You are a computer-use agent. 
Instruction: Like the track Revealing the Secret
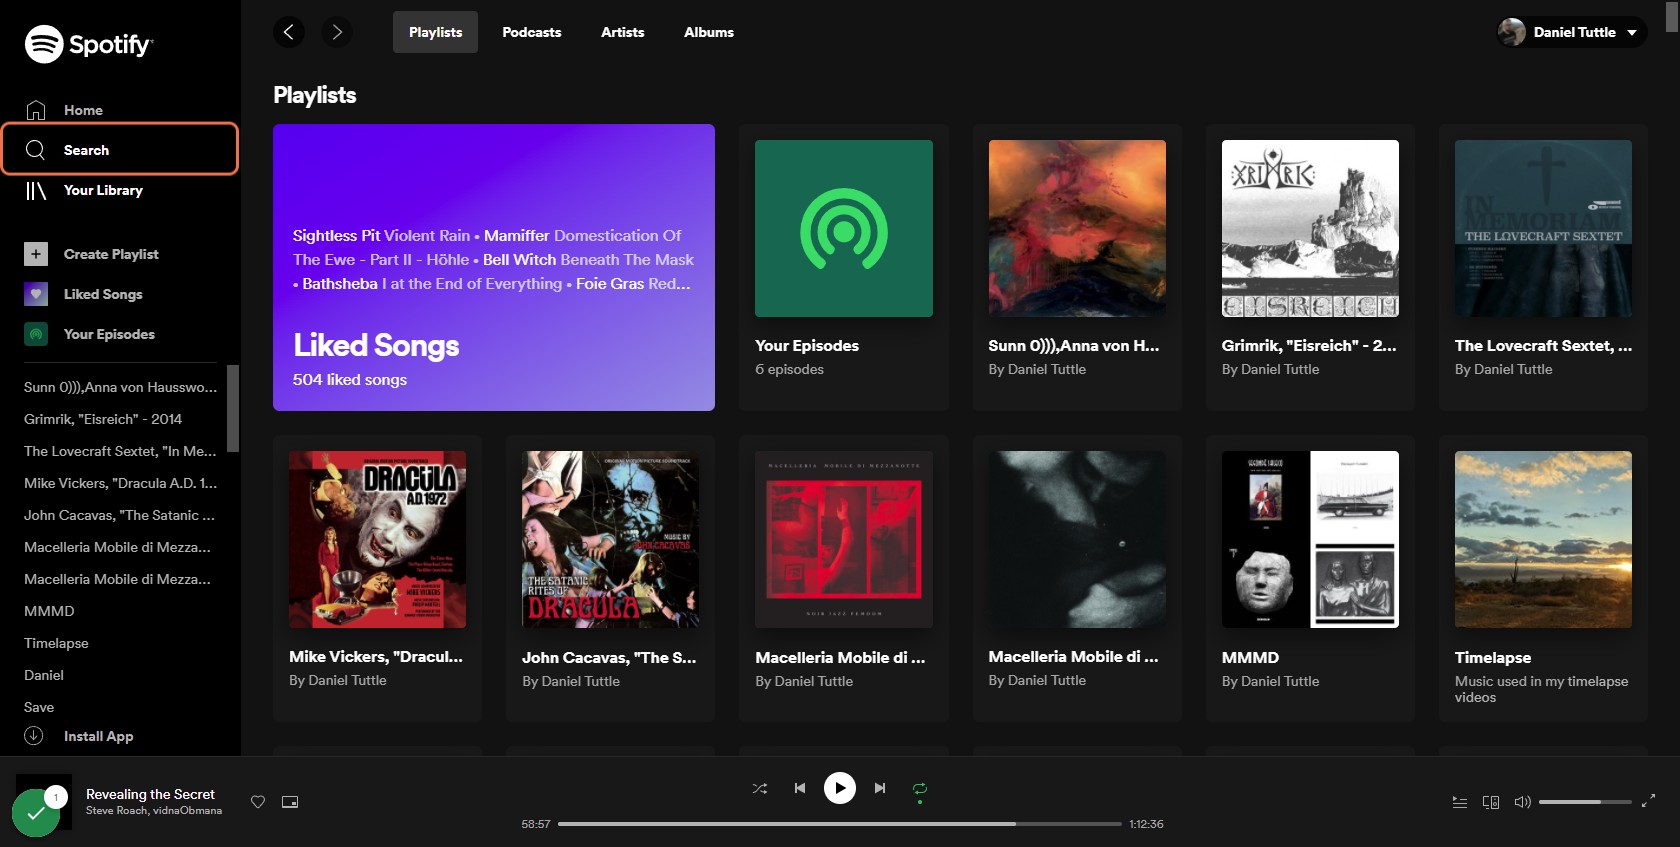(258, 802)
